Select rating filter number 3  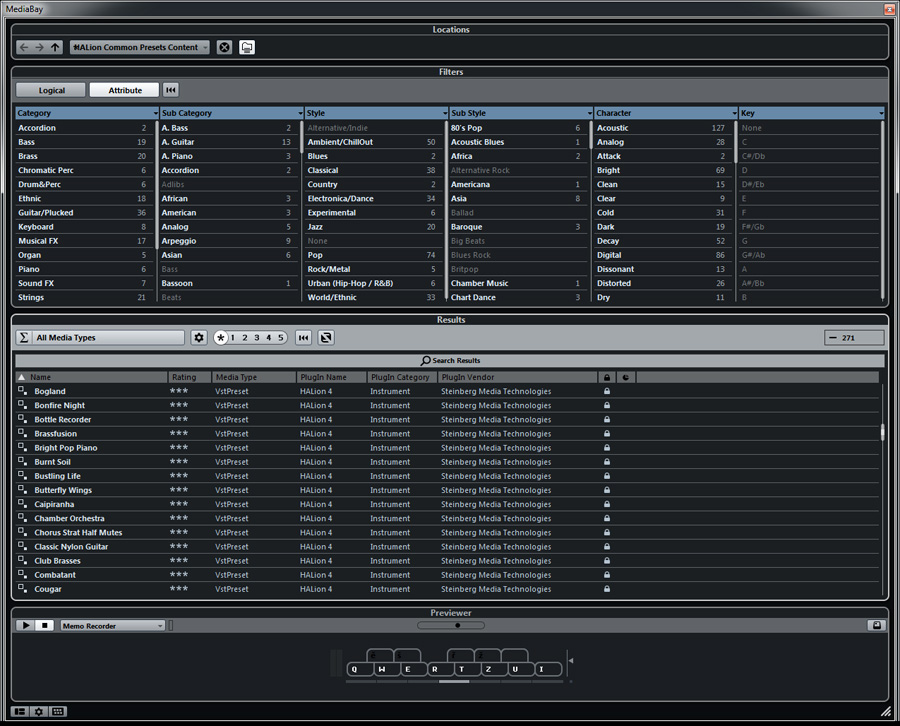point(257,338)
